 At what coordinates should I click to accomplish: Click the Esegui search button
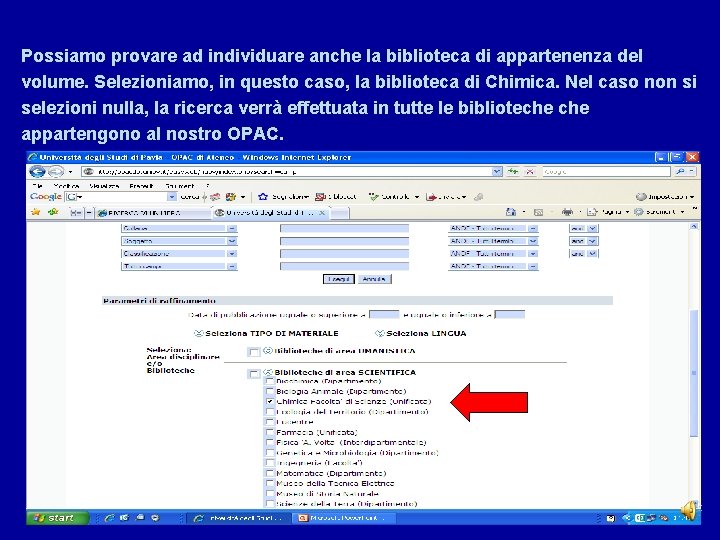tap(339, 279)
